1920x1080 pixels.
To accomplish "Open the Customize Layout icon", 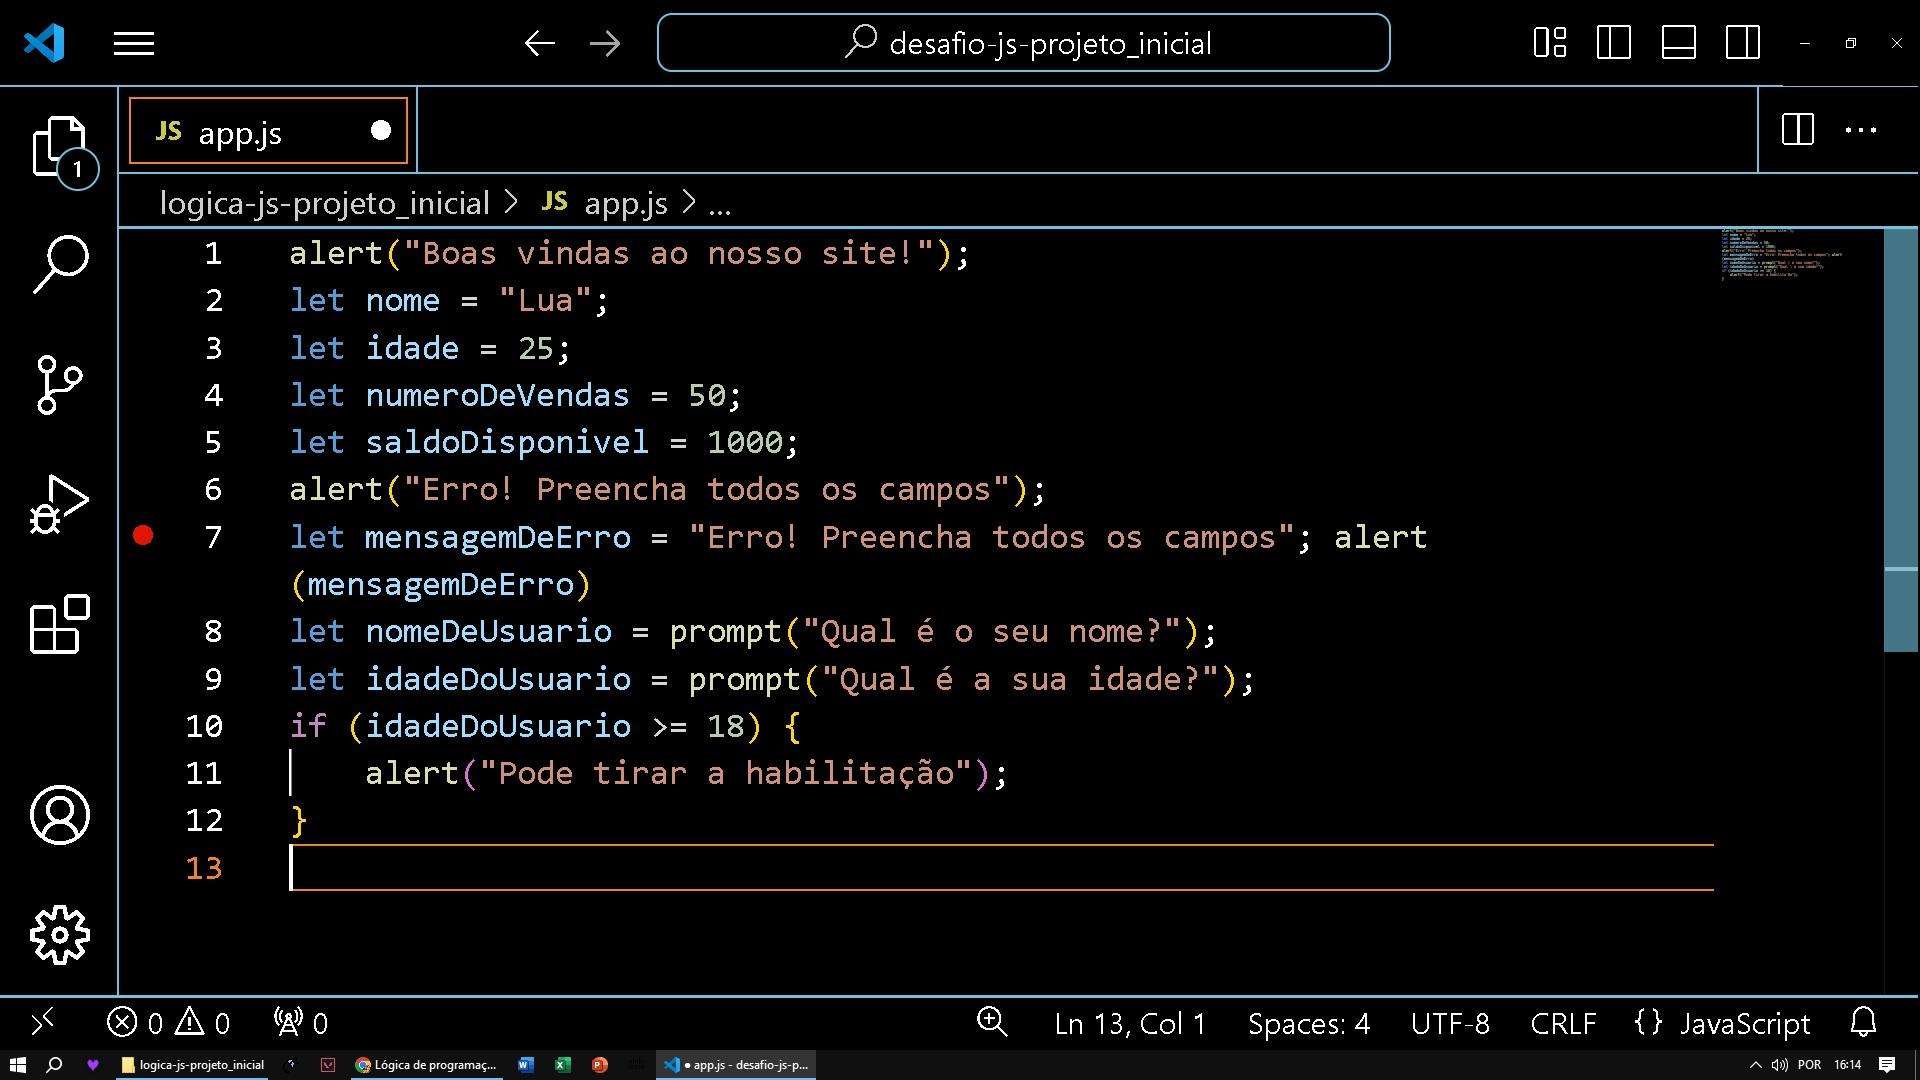I will point(1549,43).
